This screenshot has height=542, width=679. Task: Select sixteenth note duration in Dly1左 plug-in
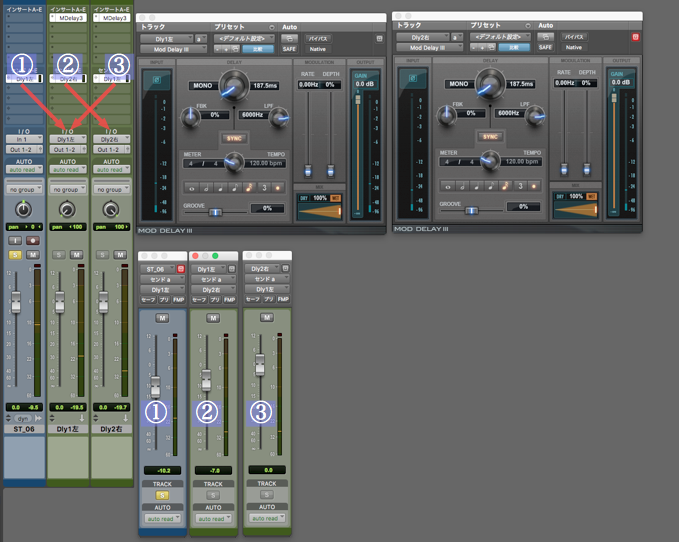pyautogui.click(x=249, y=188)
